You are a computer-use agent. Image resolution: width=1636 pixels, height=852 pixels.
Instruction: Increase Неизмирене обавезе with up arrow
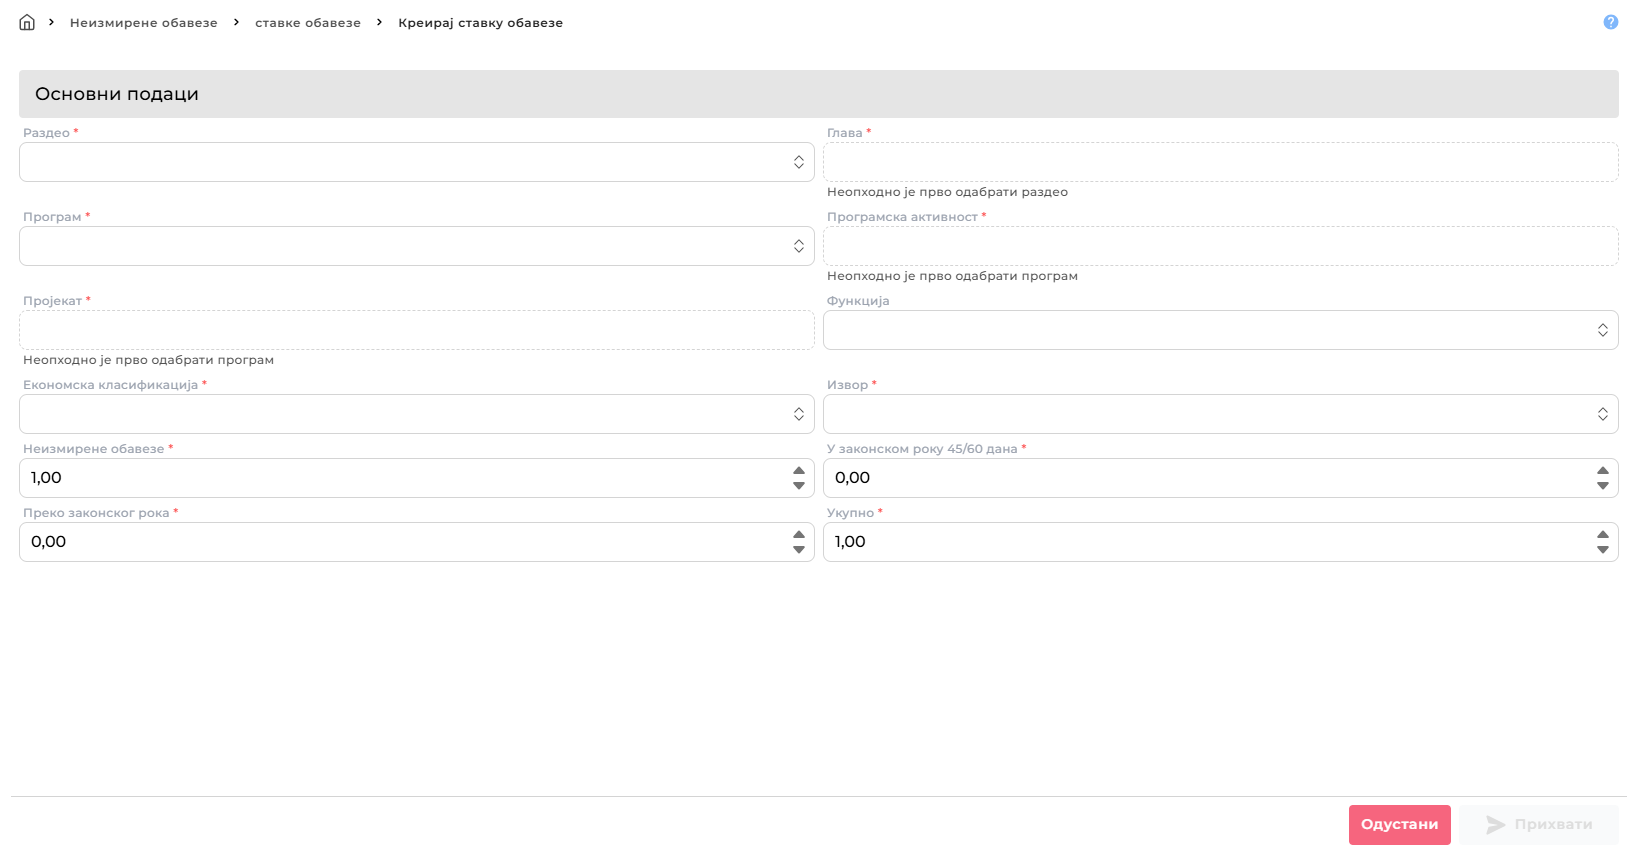(799, 470)
